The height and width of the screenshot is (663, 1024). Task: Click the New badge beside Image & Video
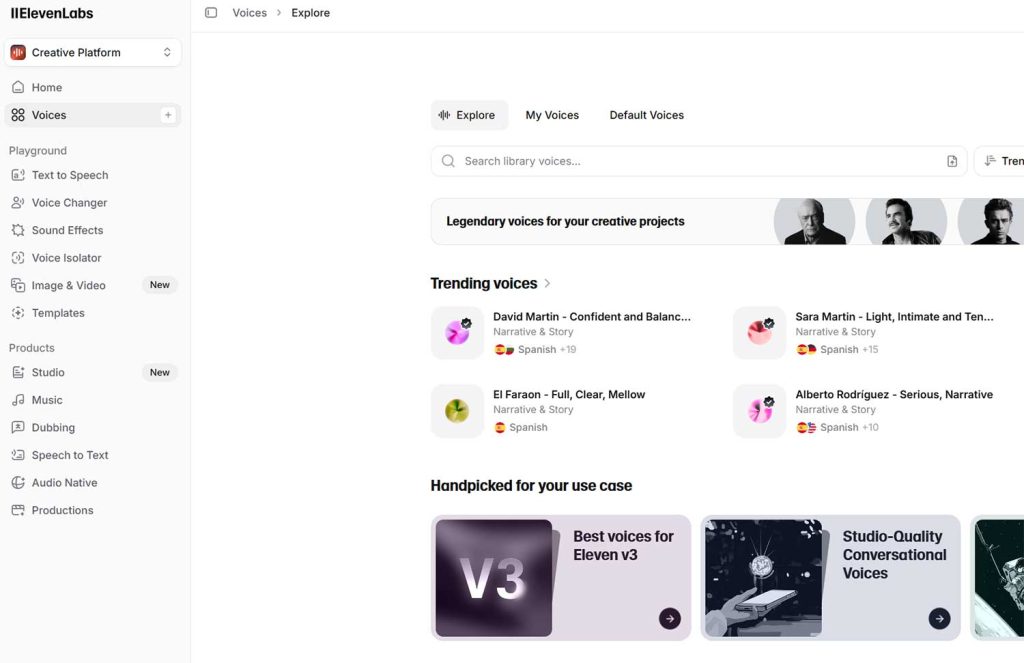click(x=160, y=285)
